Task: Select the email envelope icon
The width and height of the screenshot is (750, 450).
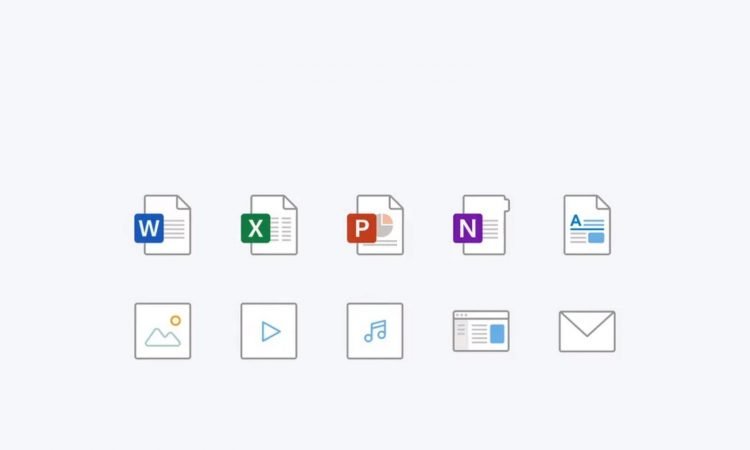Action: pyautogui.click(x=587, y=331)
